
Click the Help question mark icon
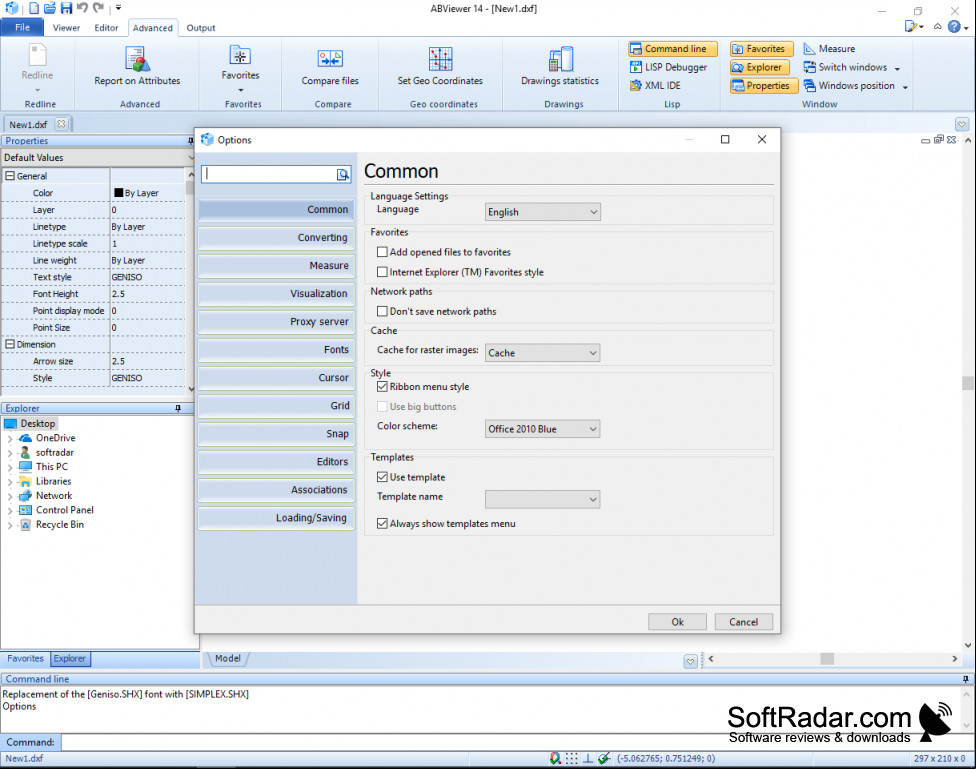954,26
